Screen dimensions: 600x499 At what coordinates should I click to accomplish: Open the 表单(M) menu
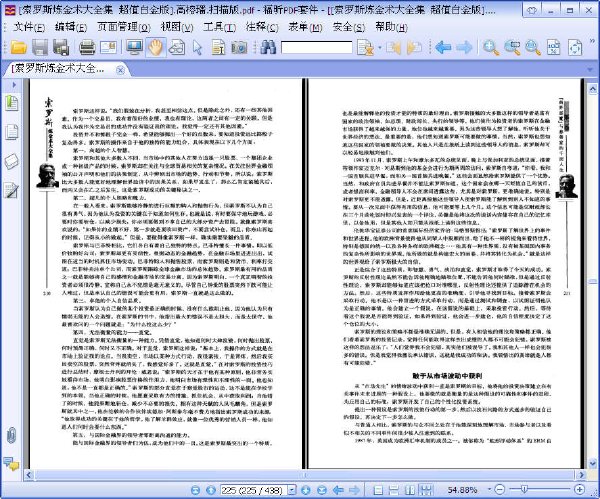(305, 27)
